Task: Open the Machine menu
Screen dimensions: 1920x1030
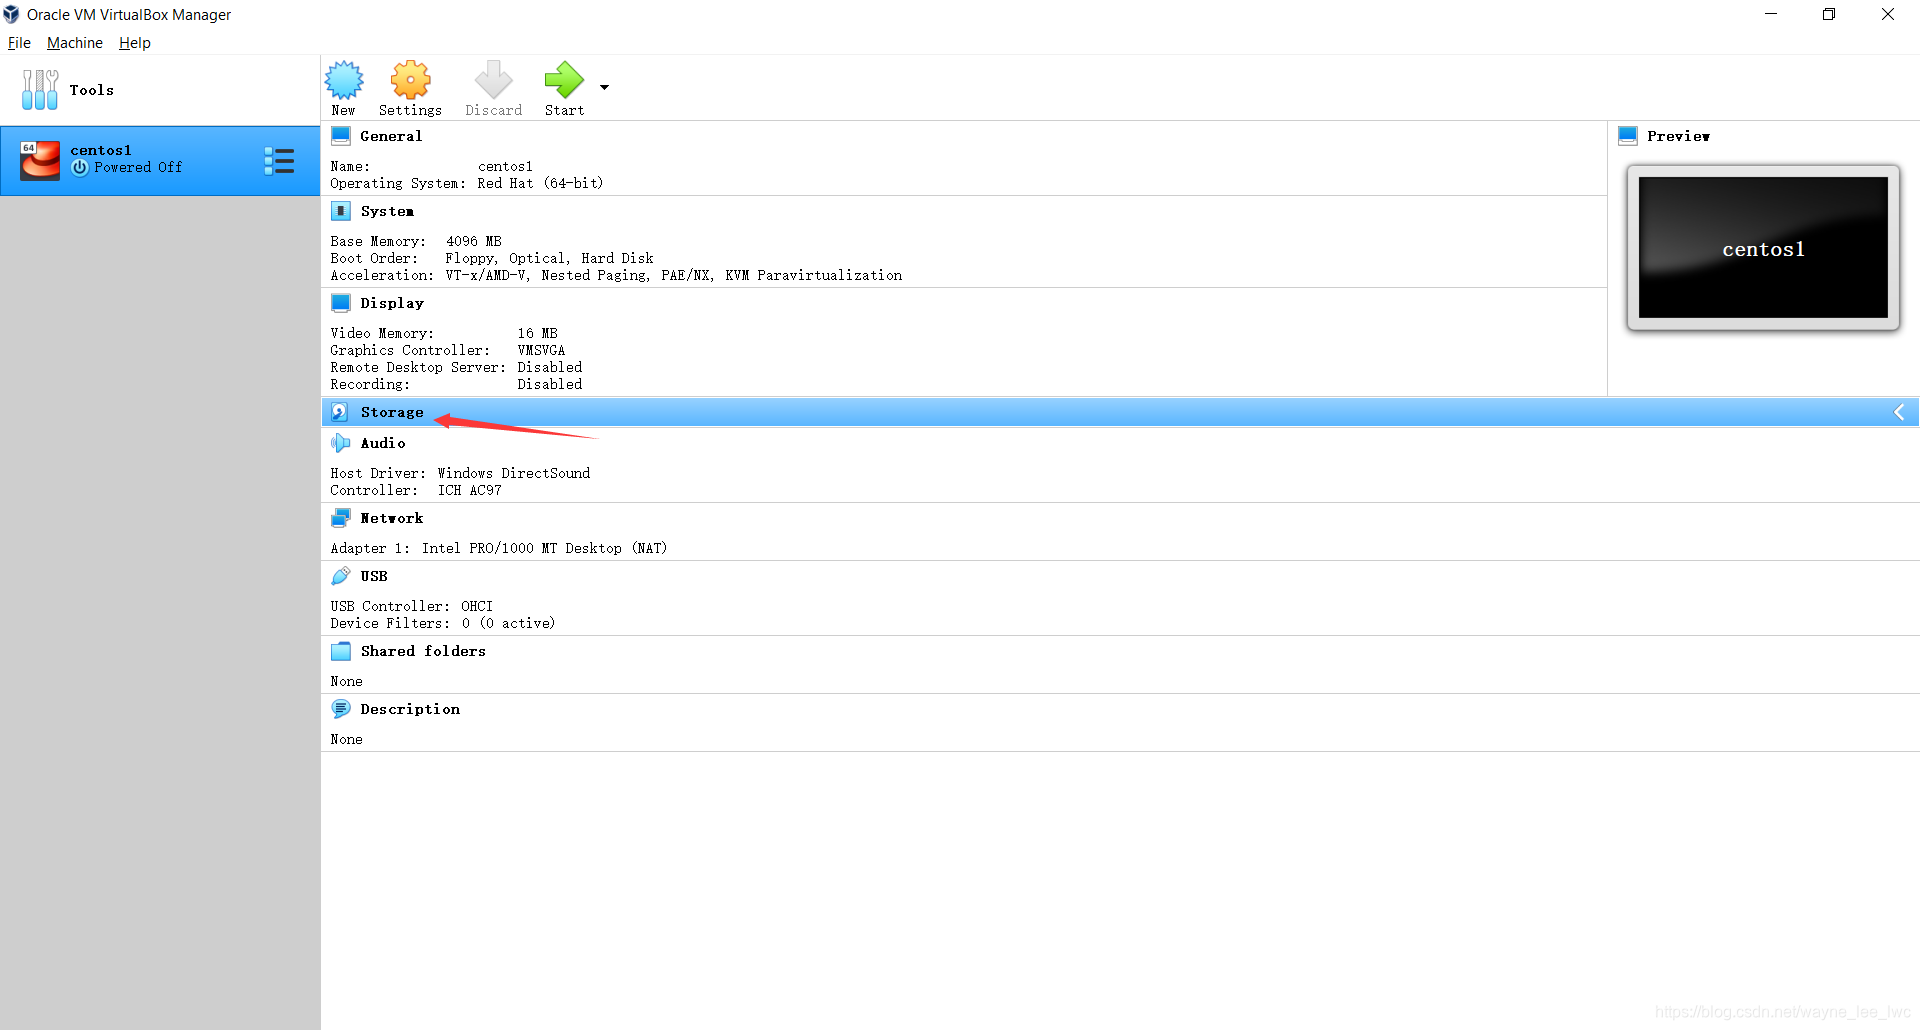Action: point(75,43)
